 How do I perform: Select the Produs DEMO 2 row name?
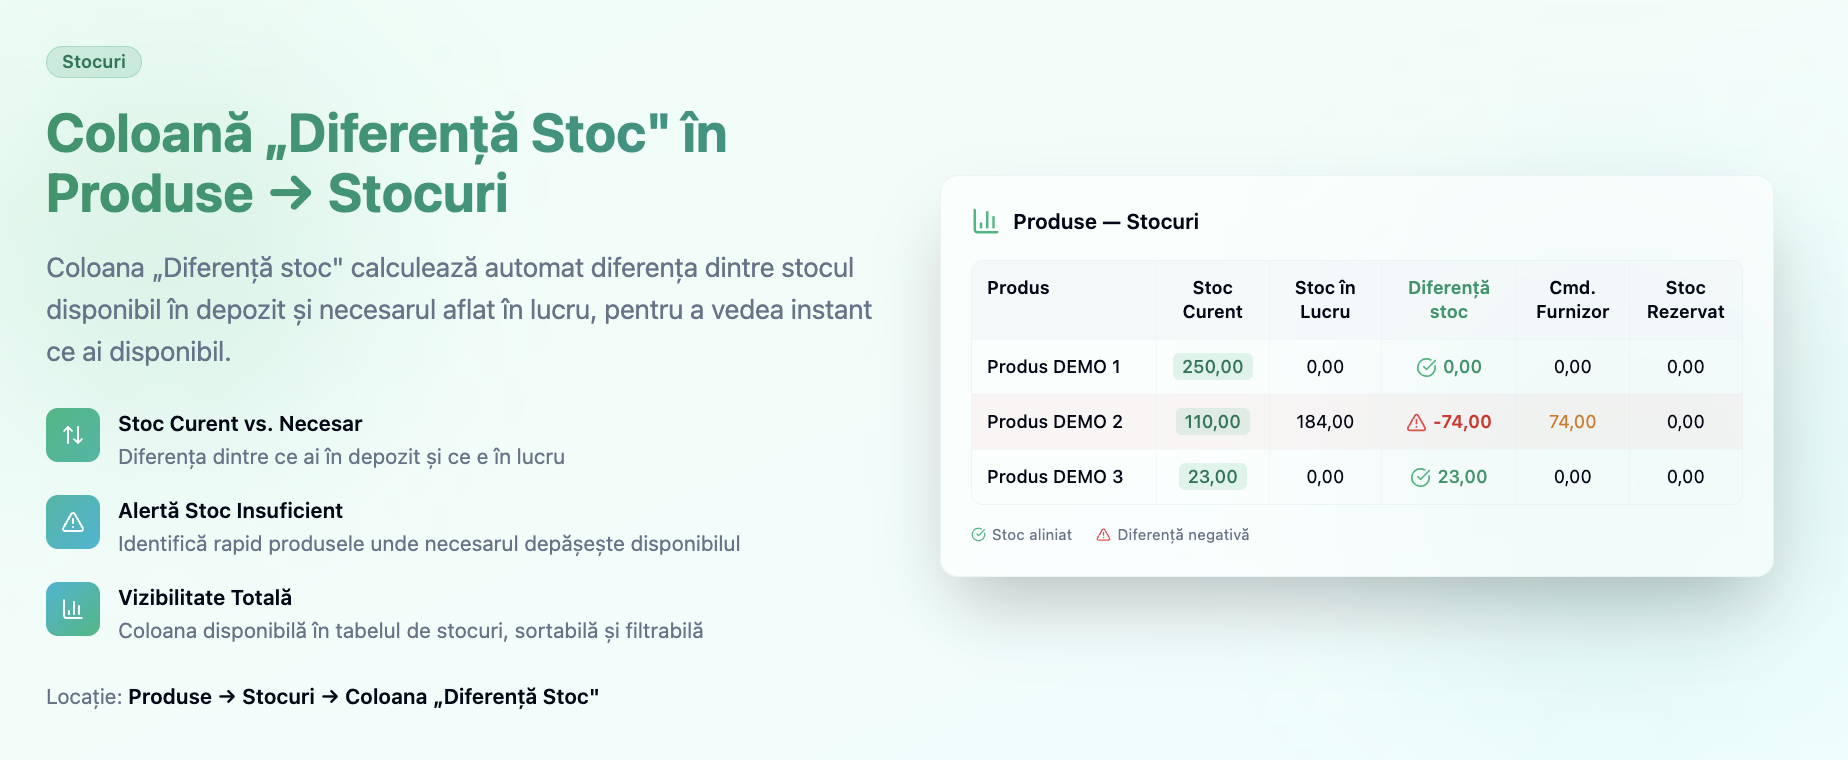[x=1055, y=422]
